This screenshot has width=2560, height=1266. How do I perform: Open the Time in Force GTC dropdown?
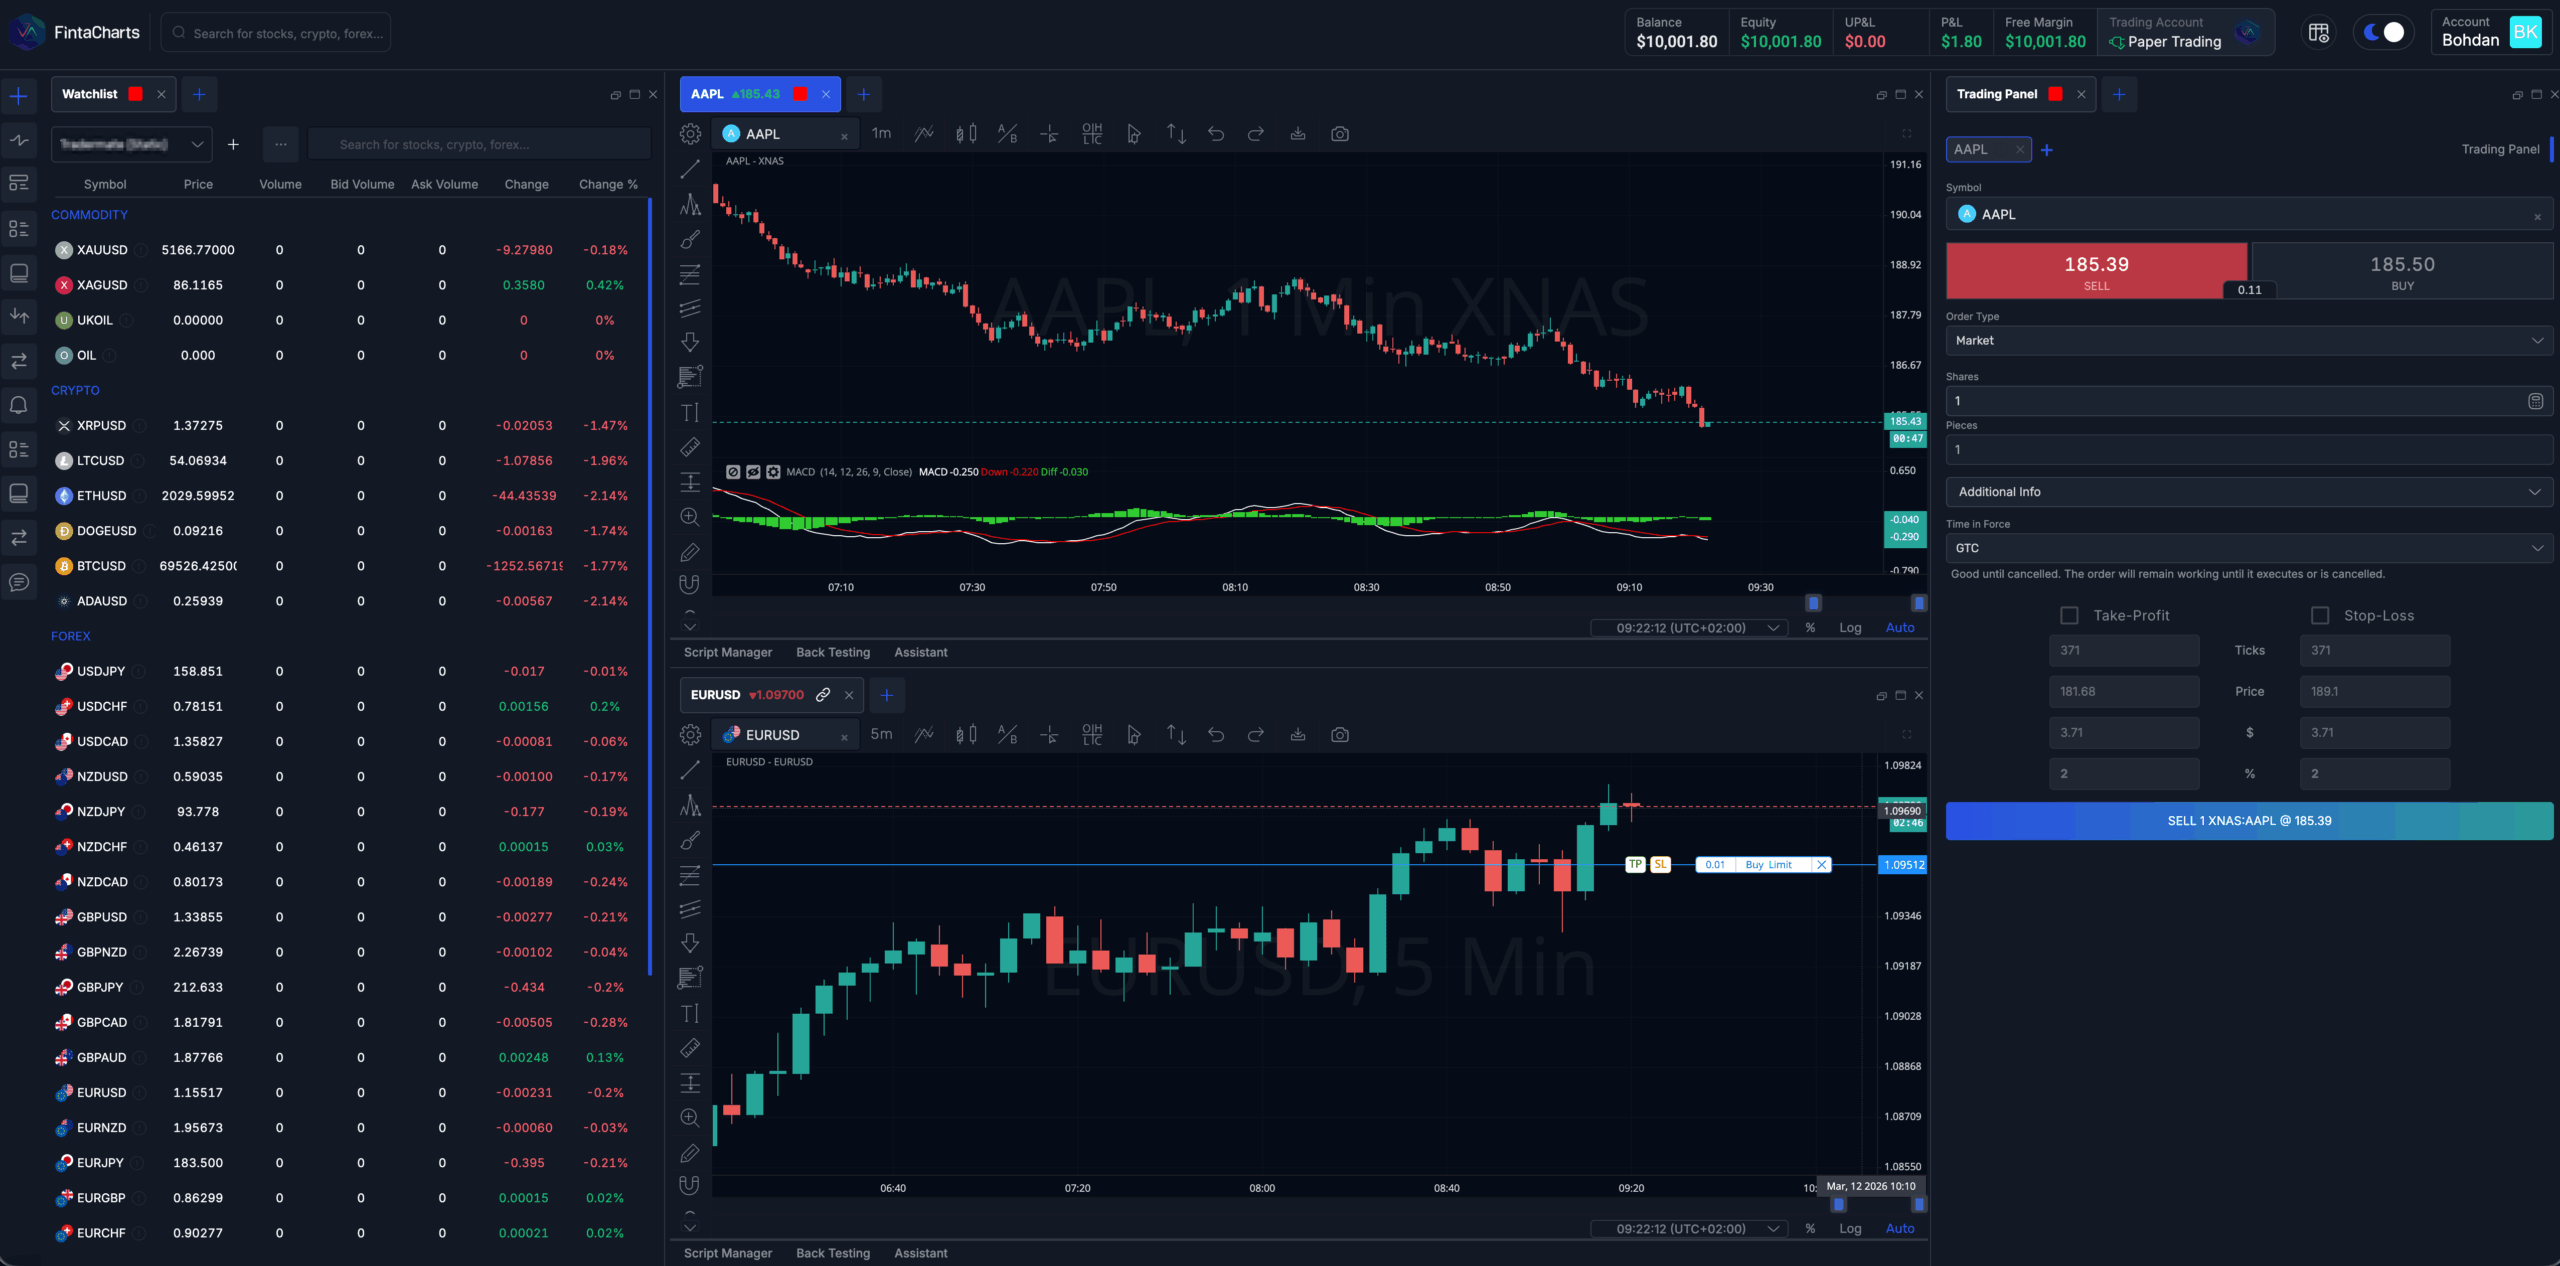pyautogui.click(x=2248, y=549)
